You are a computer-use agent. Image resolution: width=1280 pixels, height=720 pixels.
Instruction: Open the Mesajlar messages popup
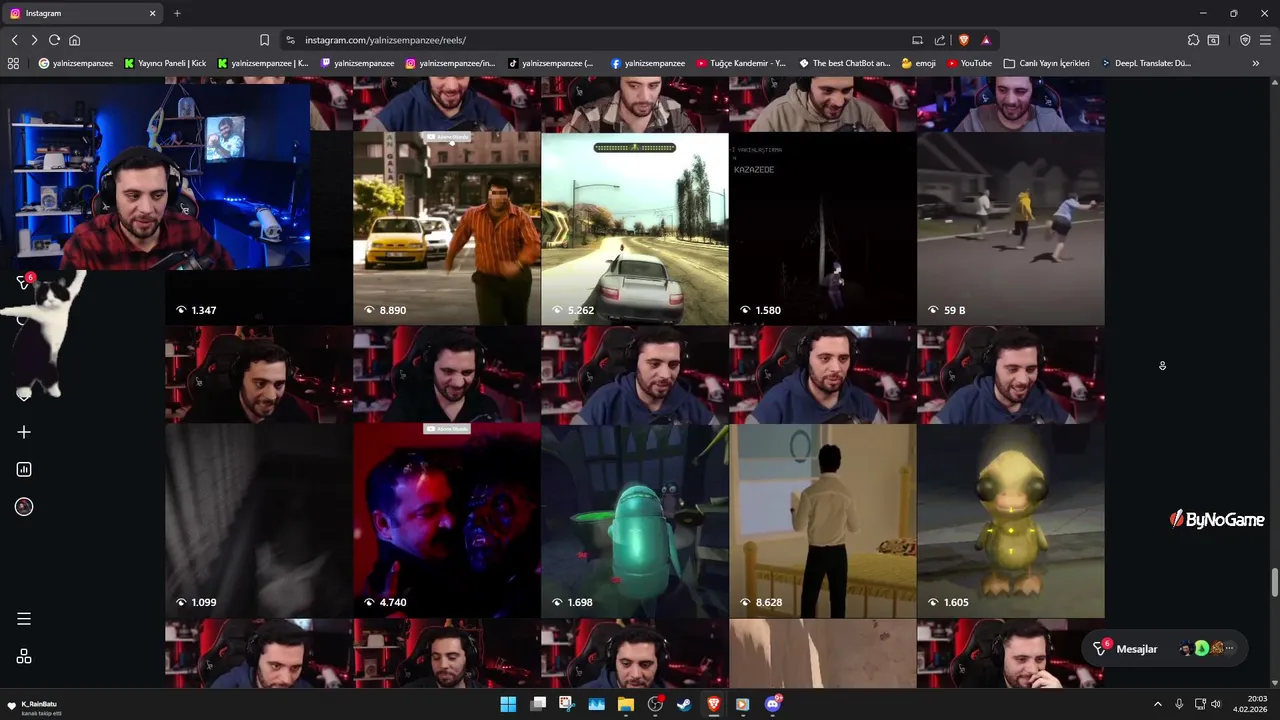1165,649
